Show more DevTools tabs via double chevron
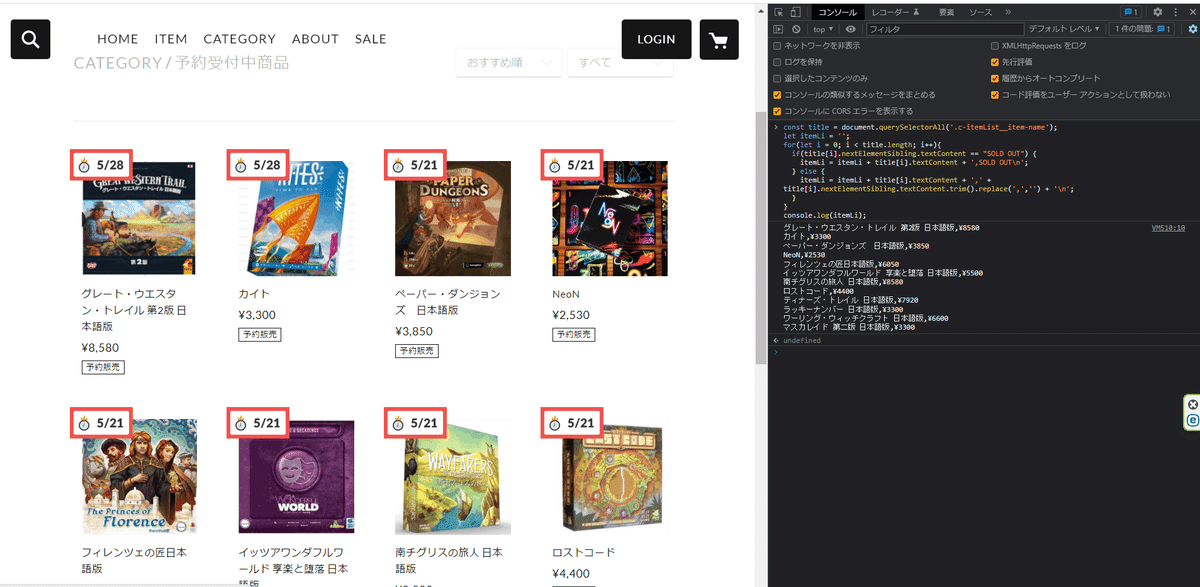 point(1007,12)
